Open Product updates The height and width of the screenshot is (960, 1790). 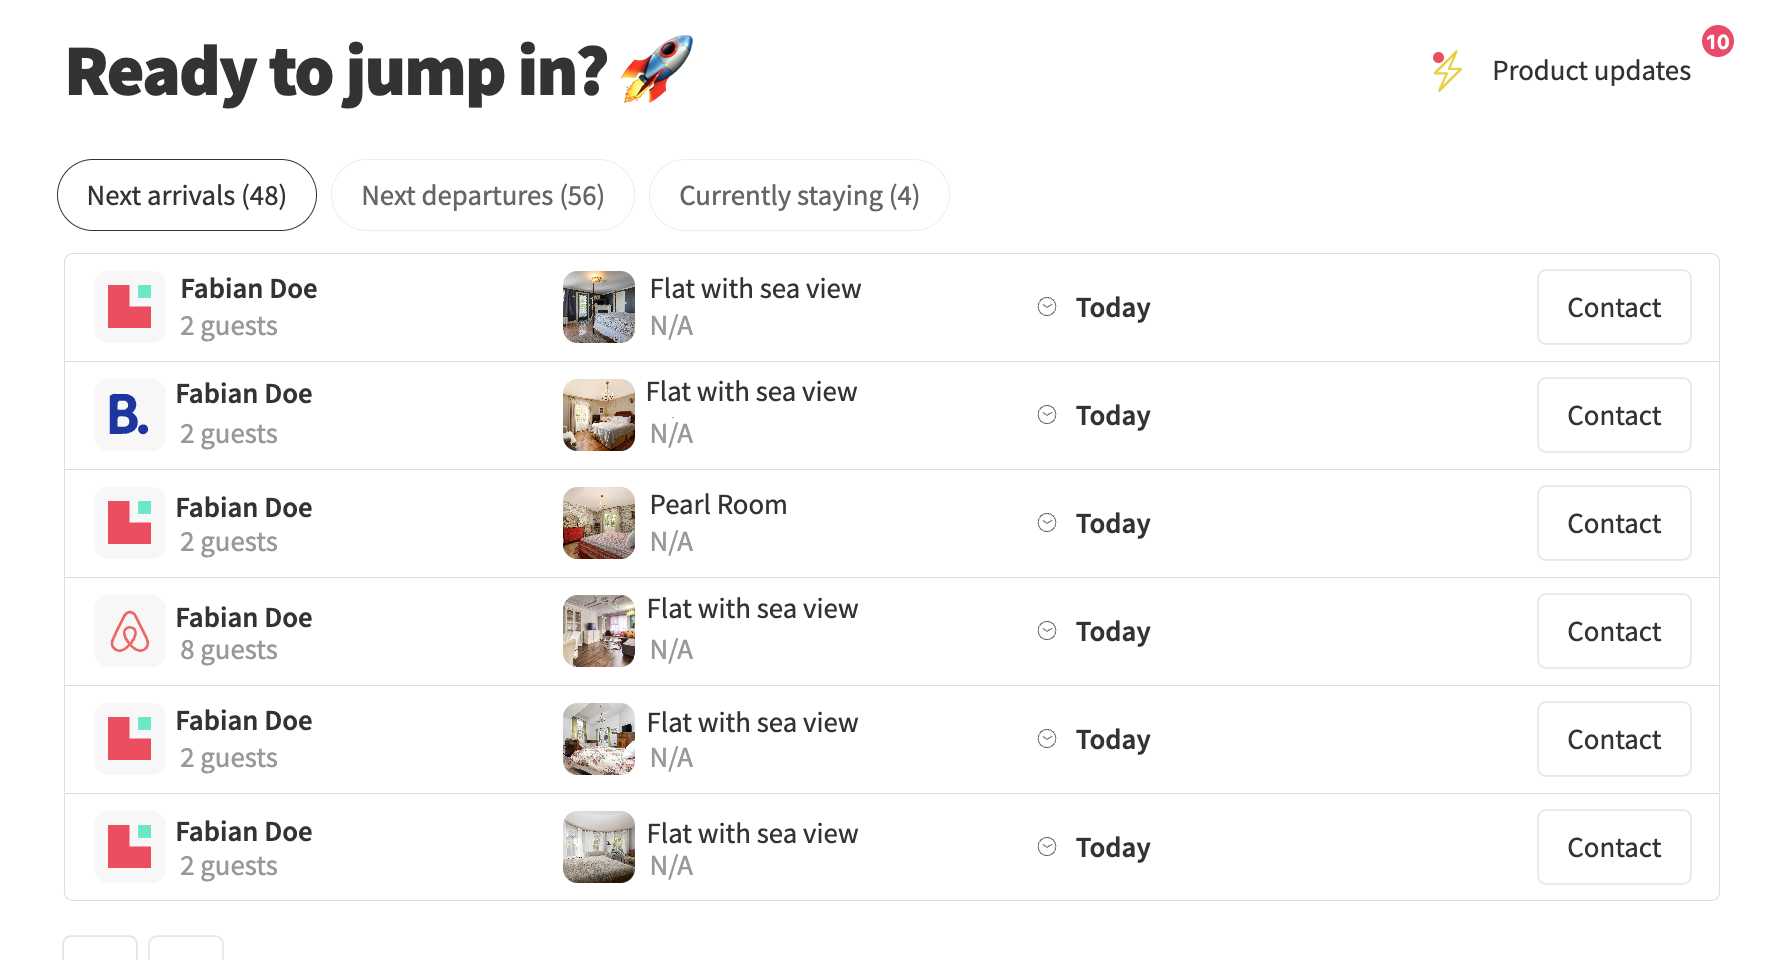pyautogui.click(x=1591, y=70)
